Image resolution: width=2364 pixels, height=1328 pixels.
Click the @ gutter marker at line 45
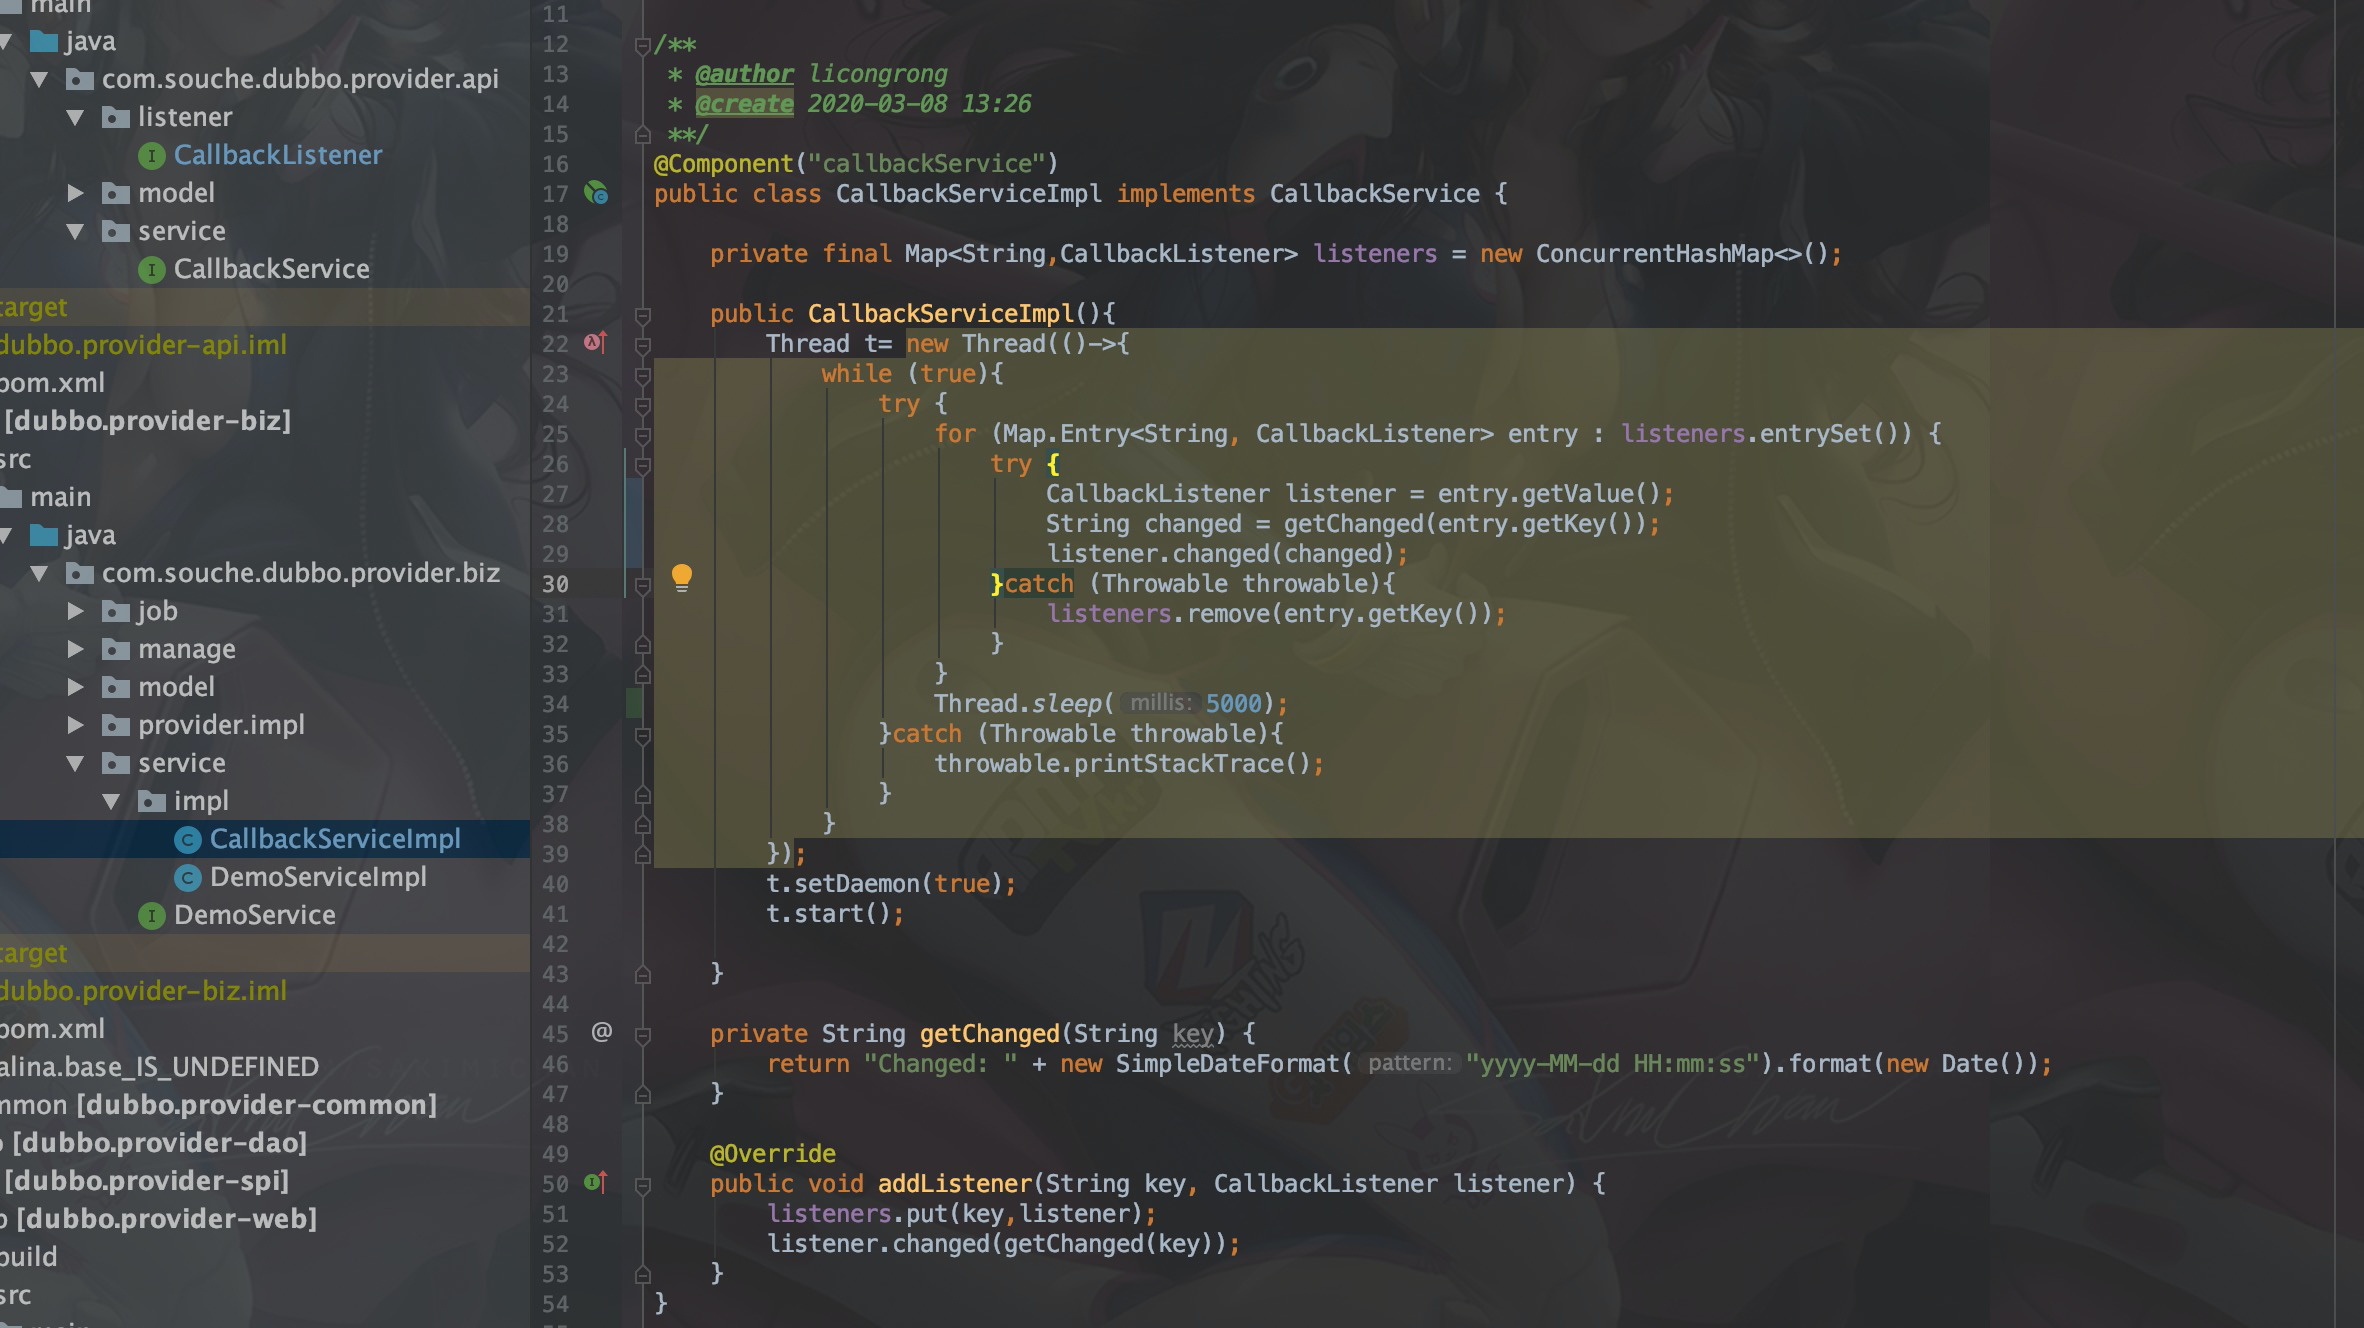[x=601, y=1031]
